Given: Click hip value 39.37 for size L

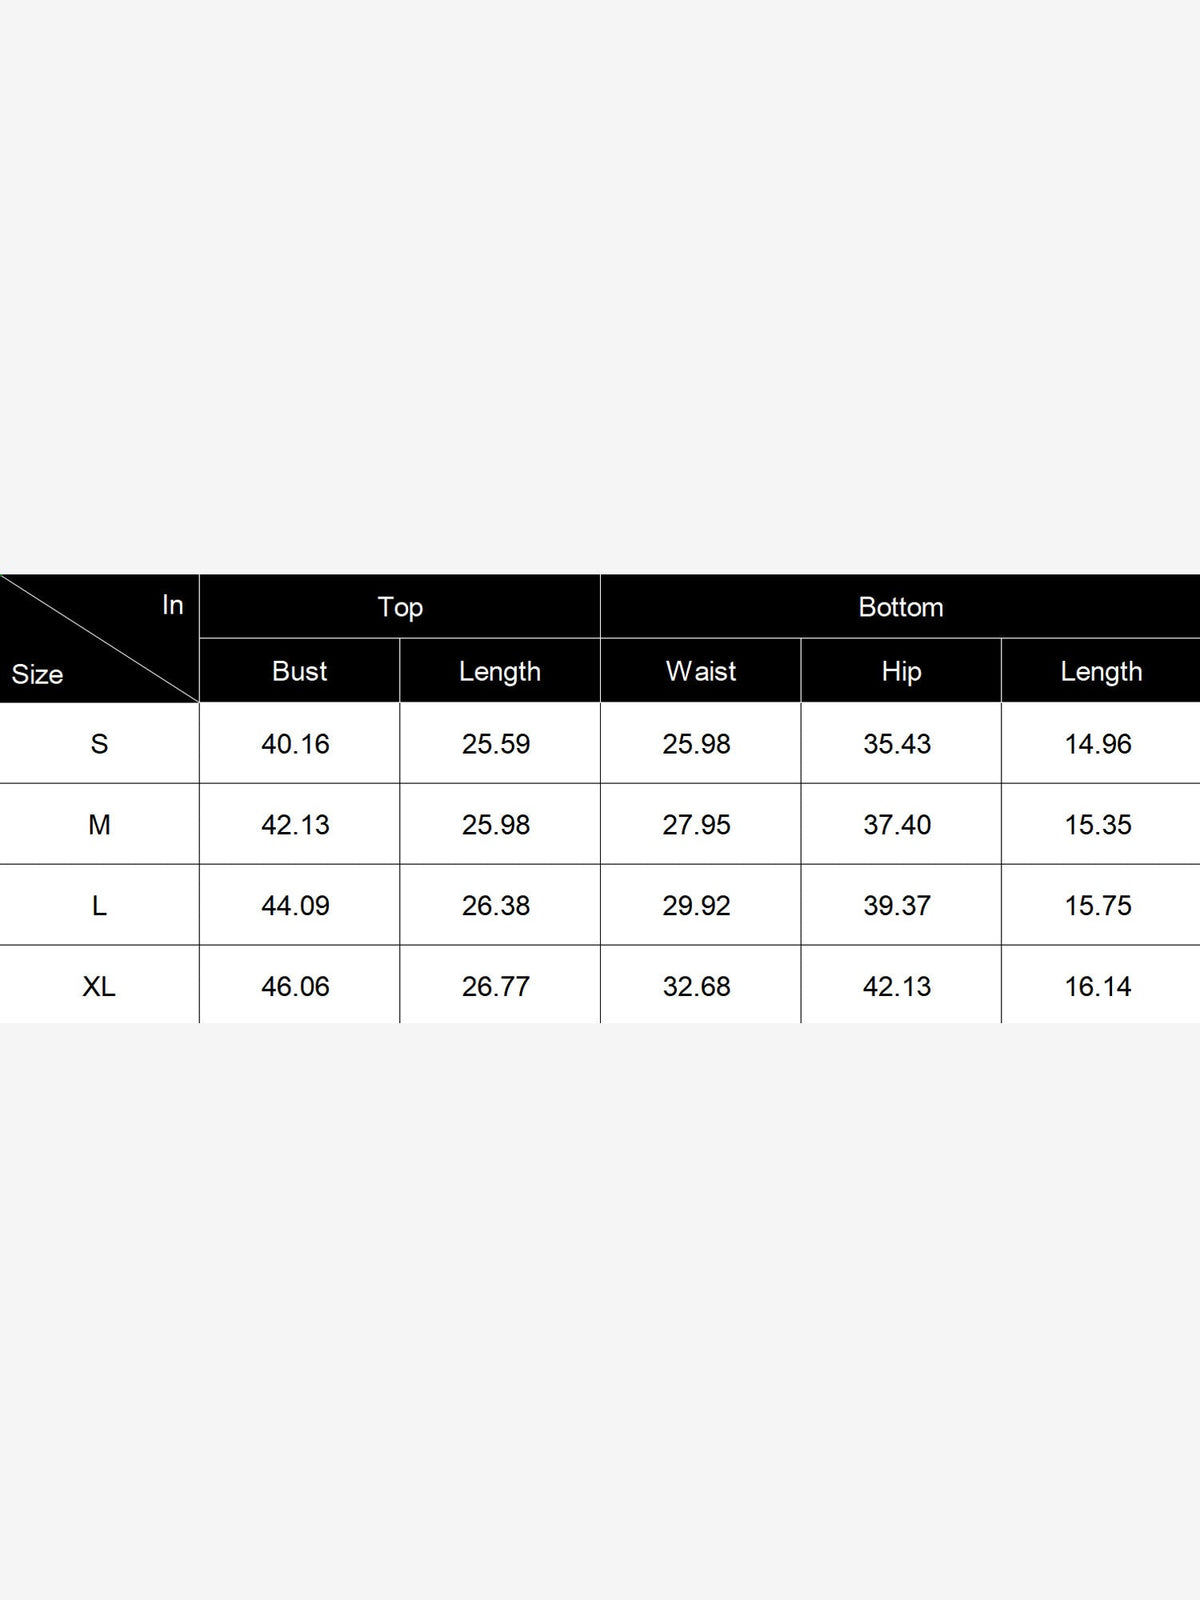Looking at the screenshot, I should pyautogui.click(x=897, y=906).
